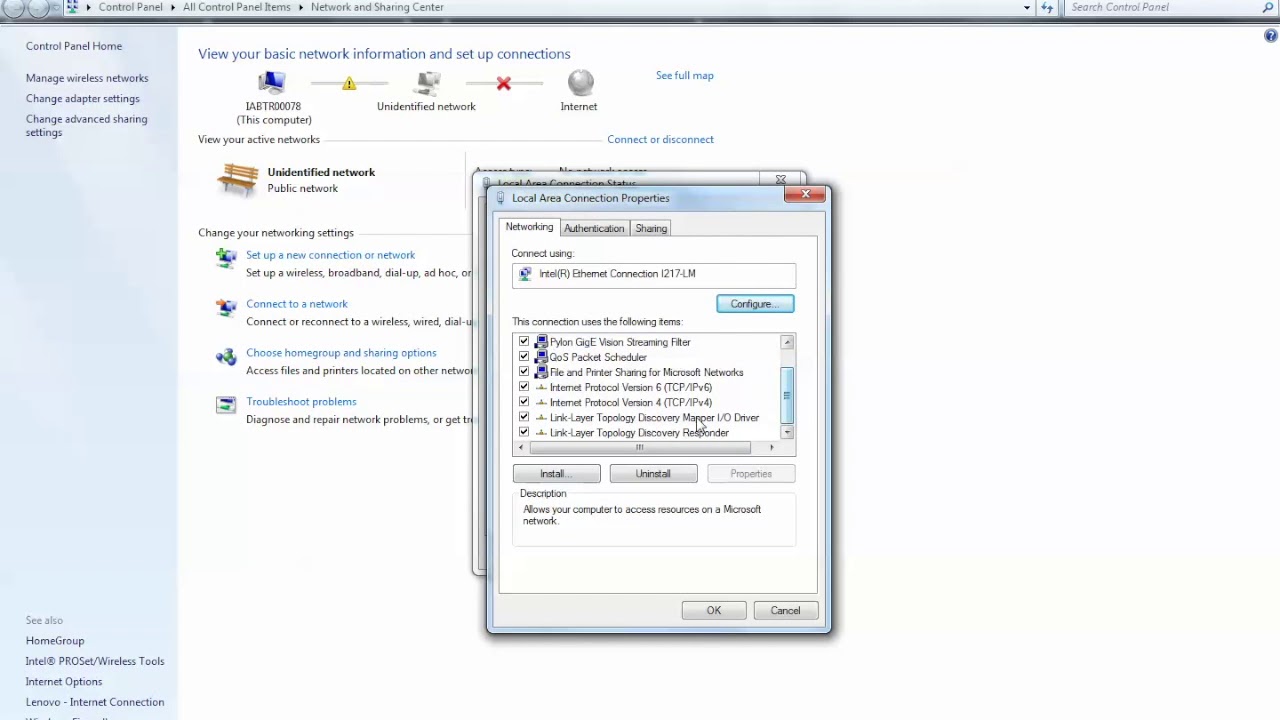Viewport: 1280px width, 720px height.
Task: Click the park bench Public network icon
Action: [238, 180]
